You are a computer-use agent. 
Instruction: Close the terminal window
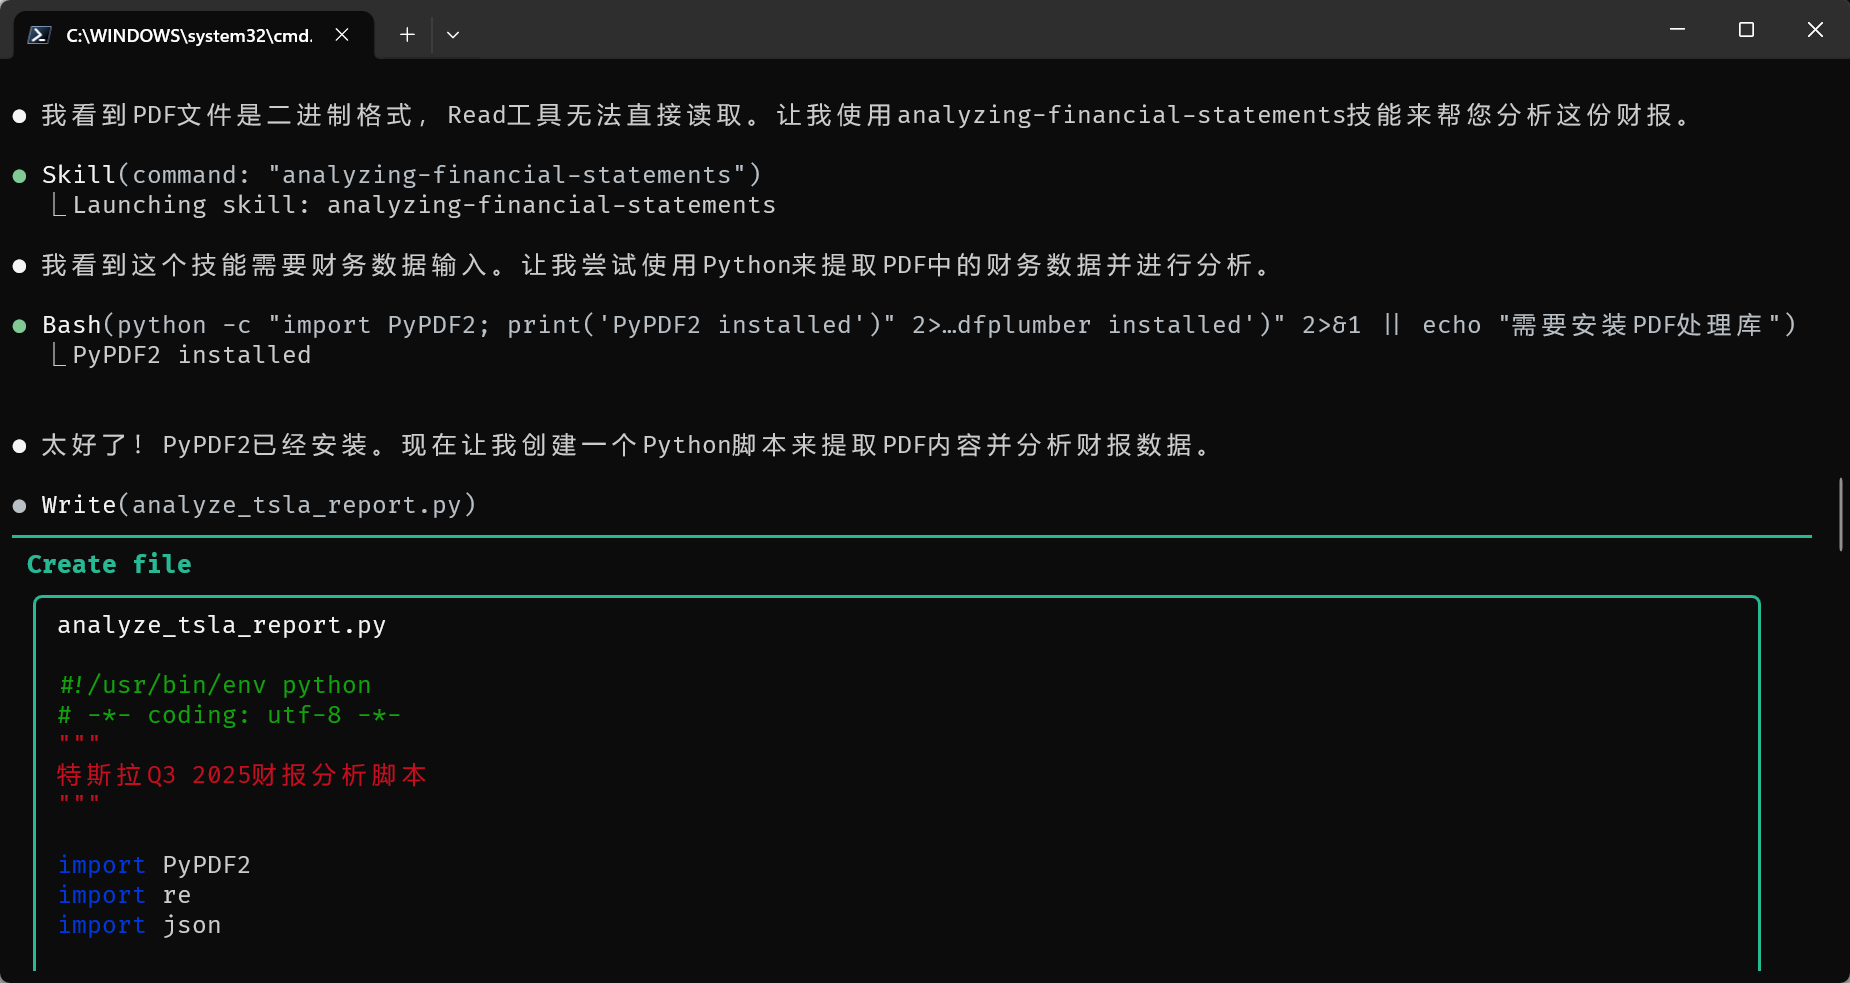point(1815,30)
